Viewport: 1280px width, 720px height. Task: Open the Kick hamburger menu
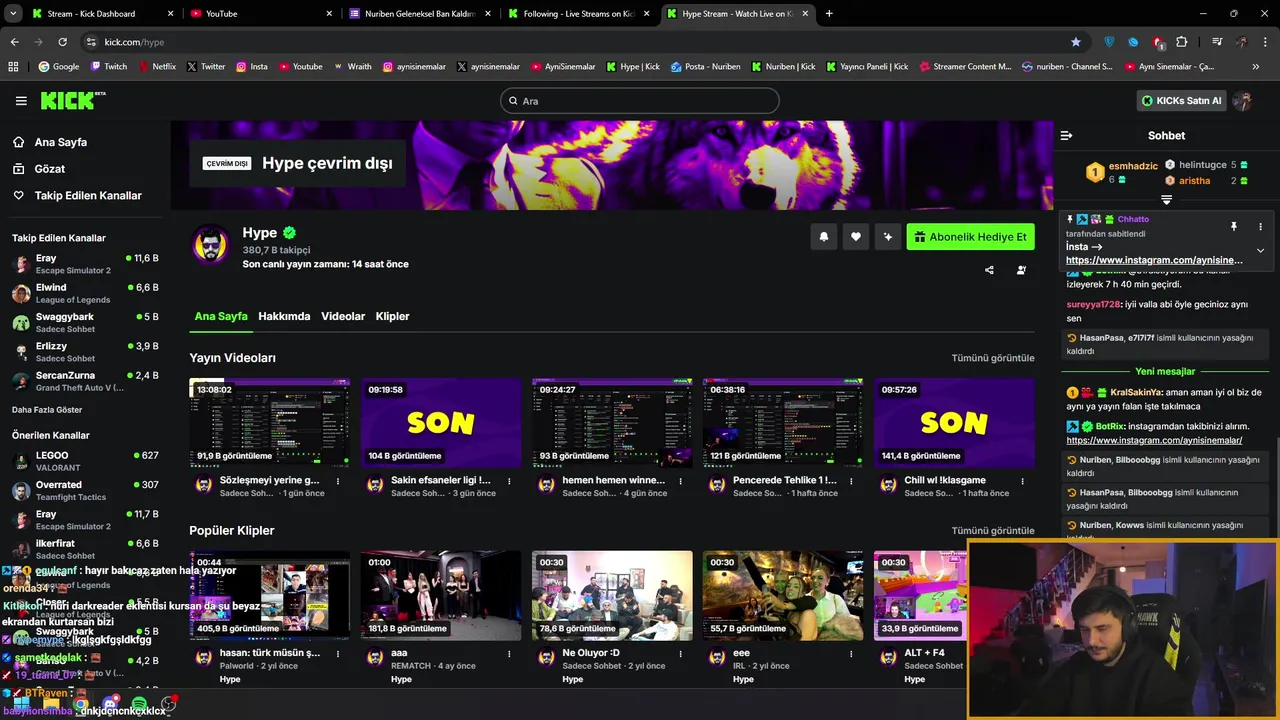[21, 101]
